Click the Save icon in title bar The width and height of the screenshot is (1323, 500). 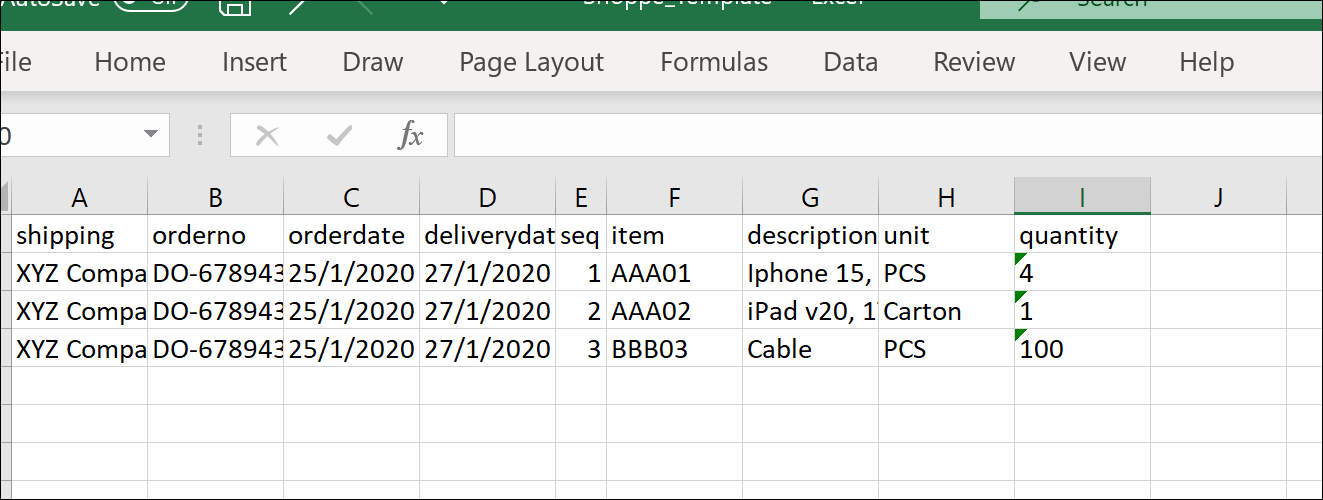tap(234, 6)
